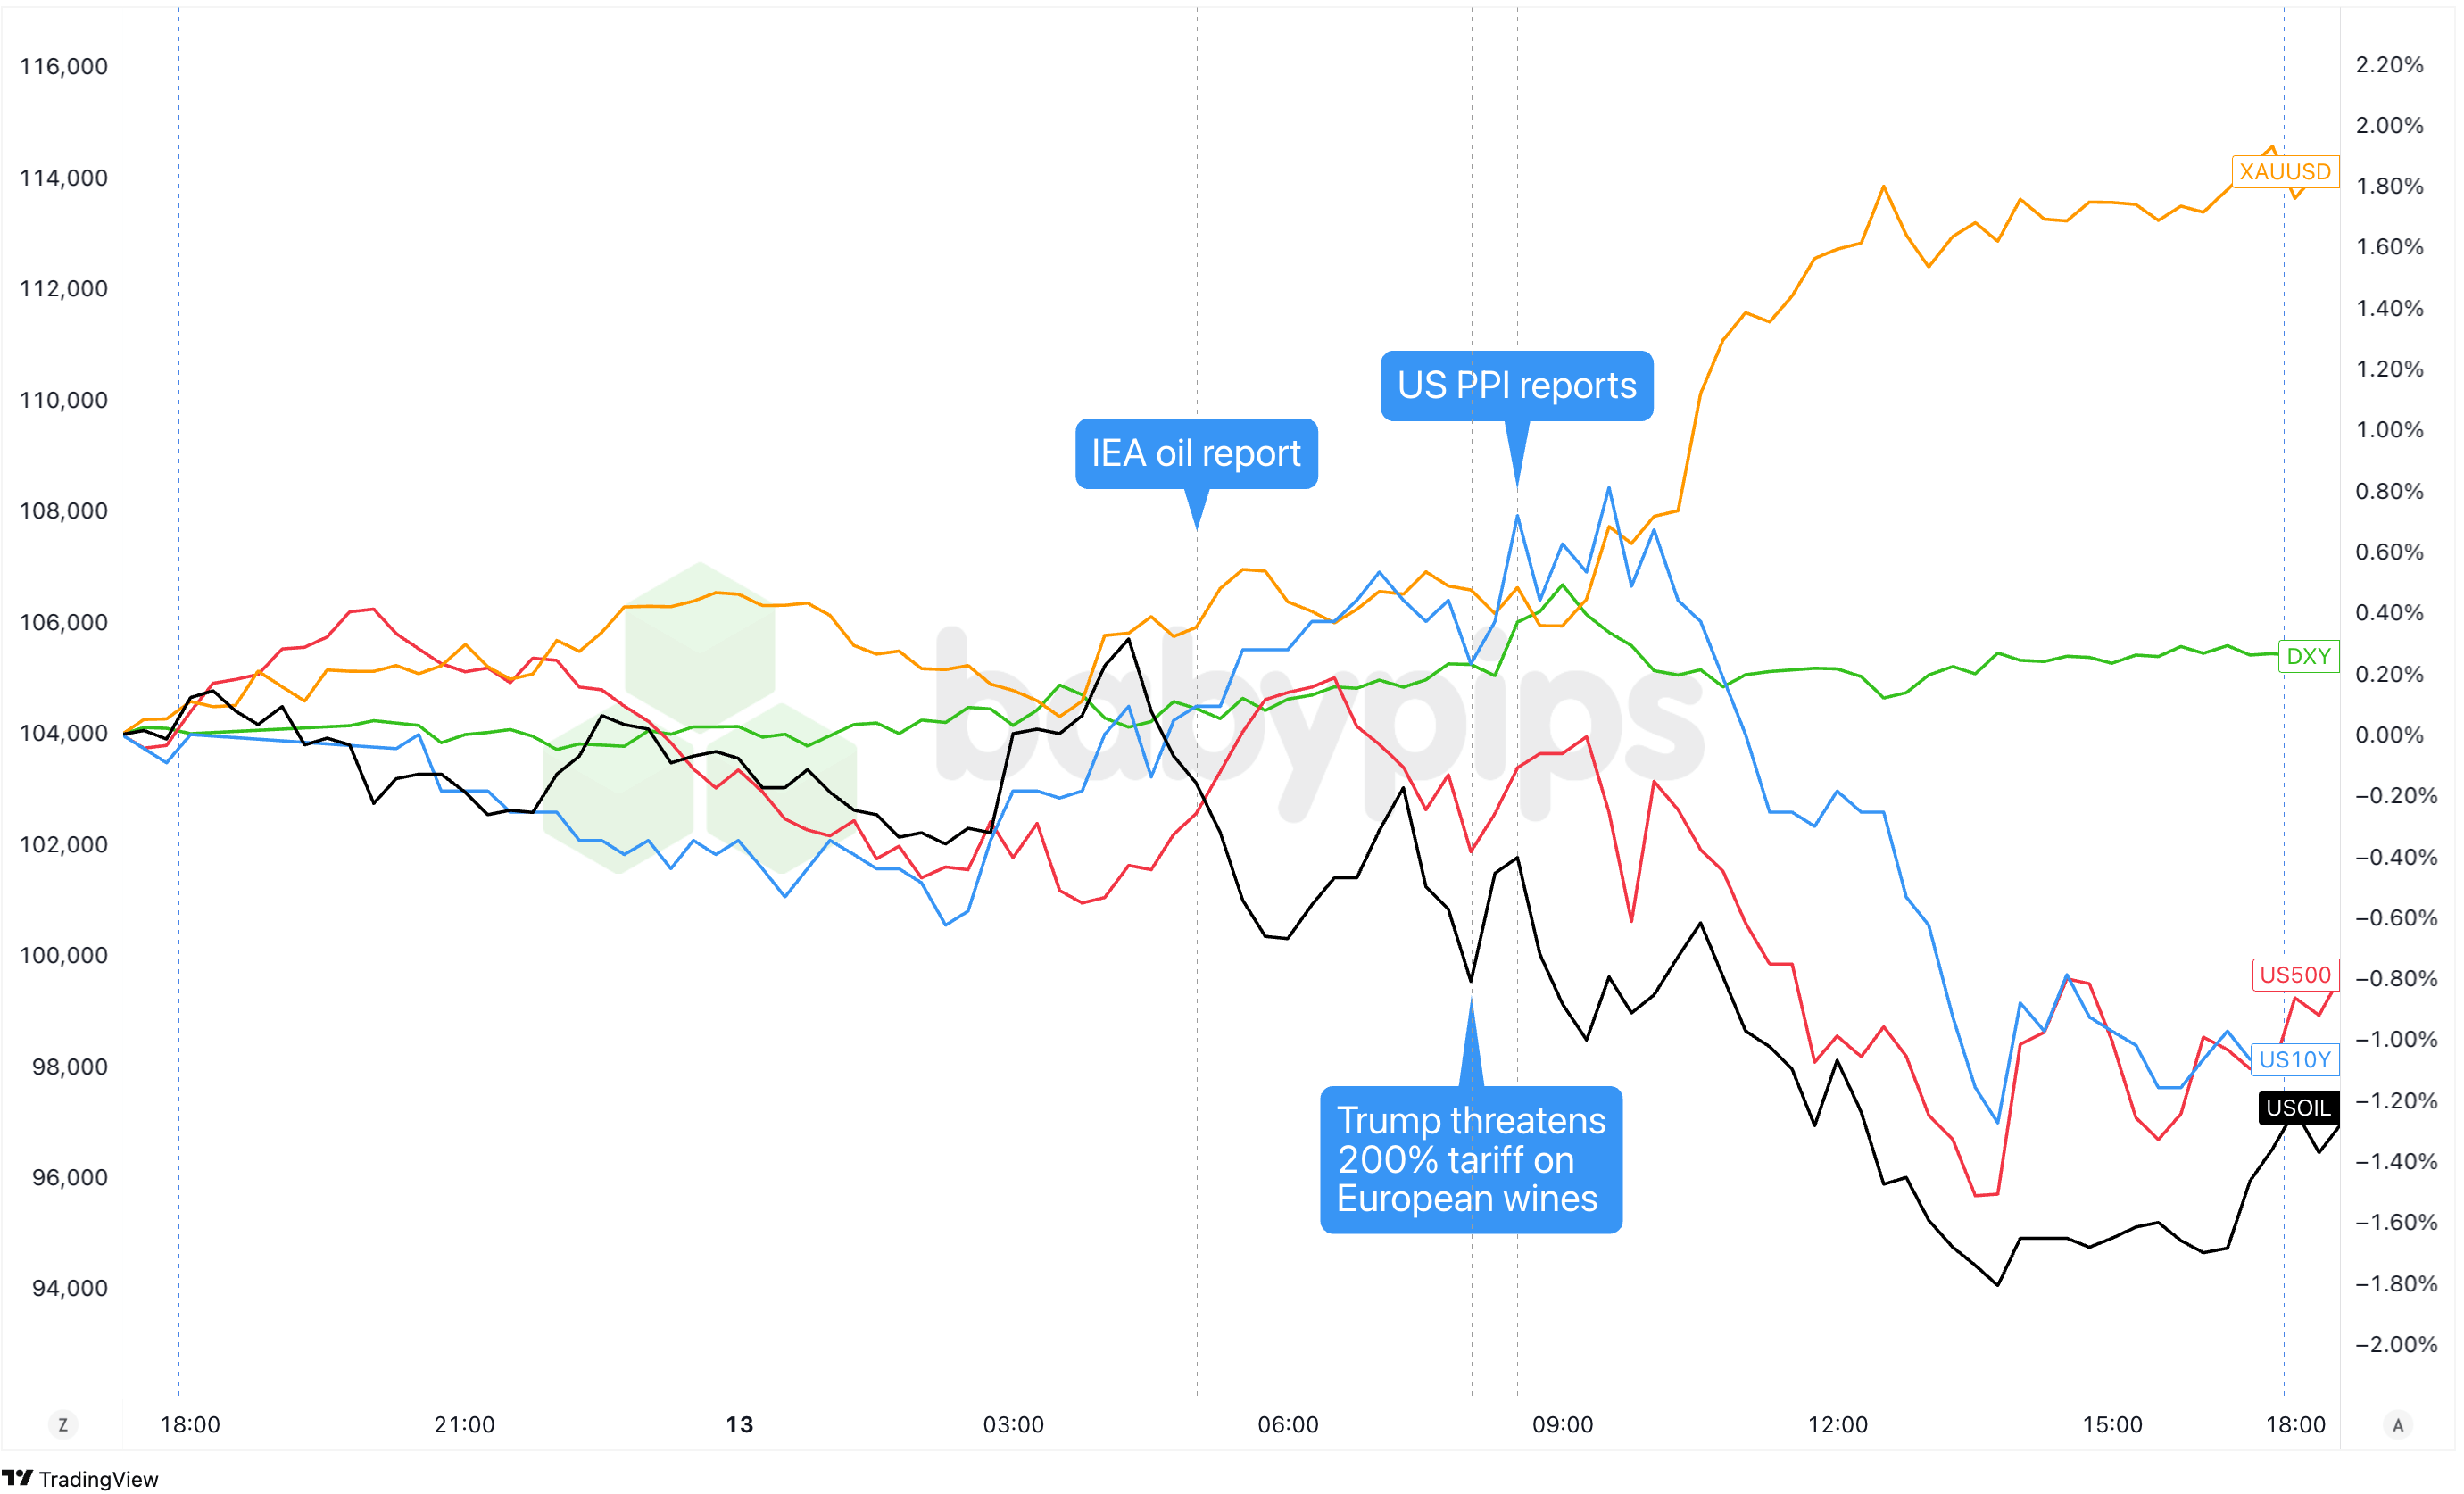Click the IEA oil report callout
The width and height of the screenshot is (2464, 1494).
[1196, 454]
